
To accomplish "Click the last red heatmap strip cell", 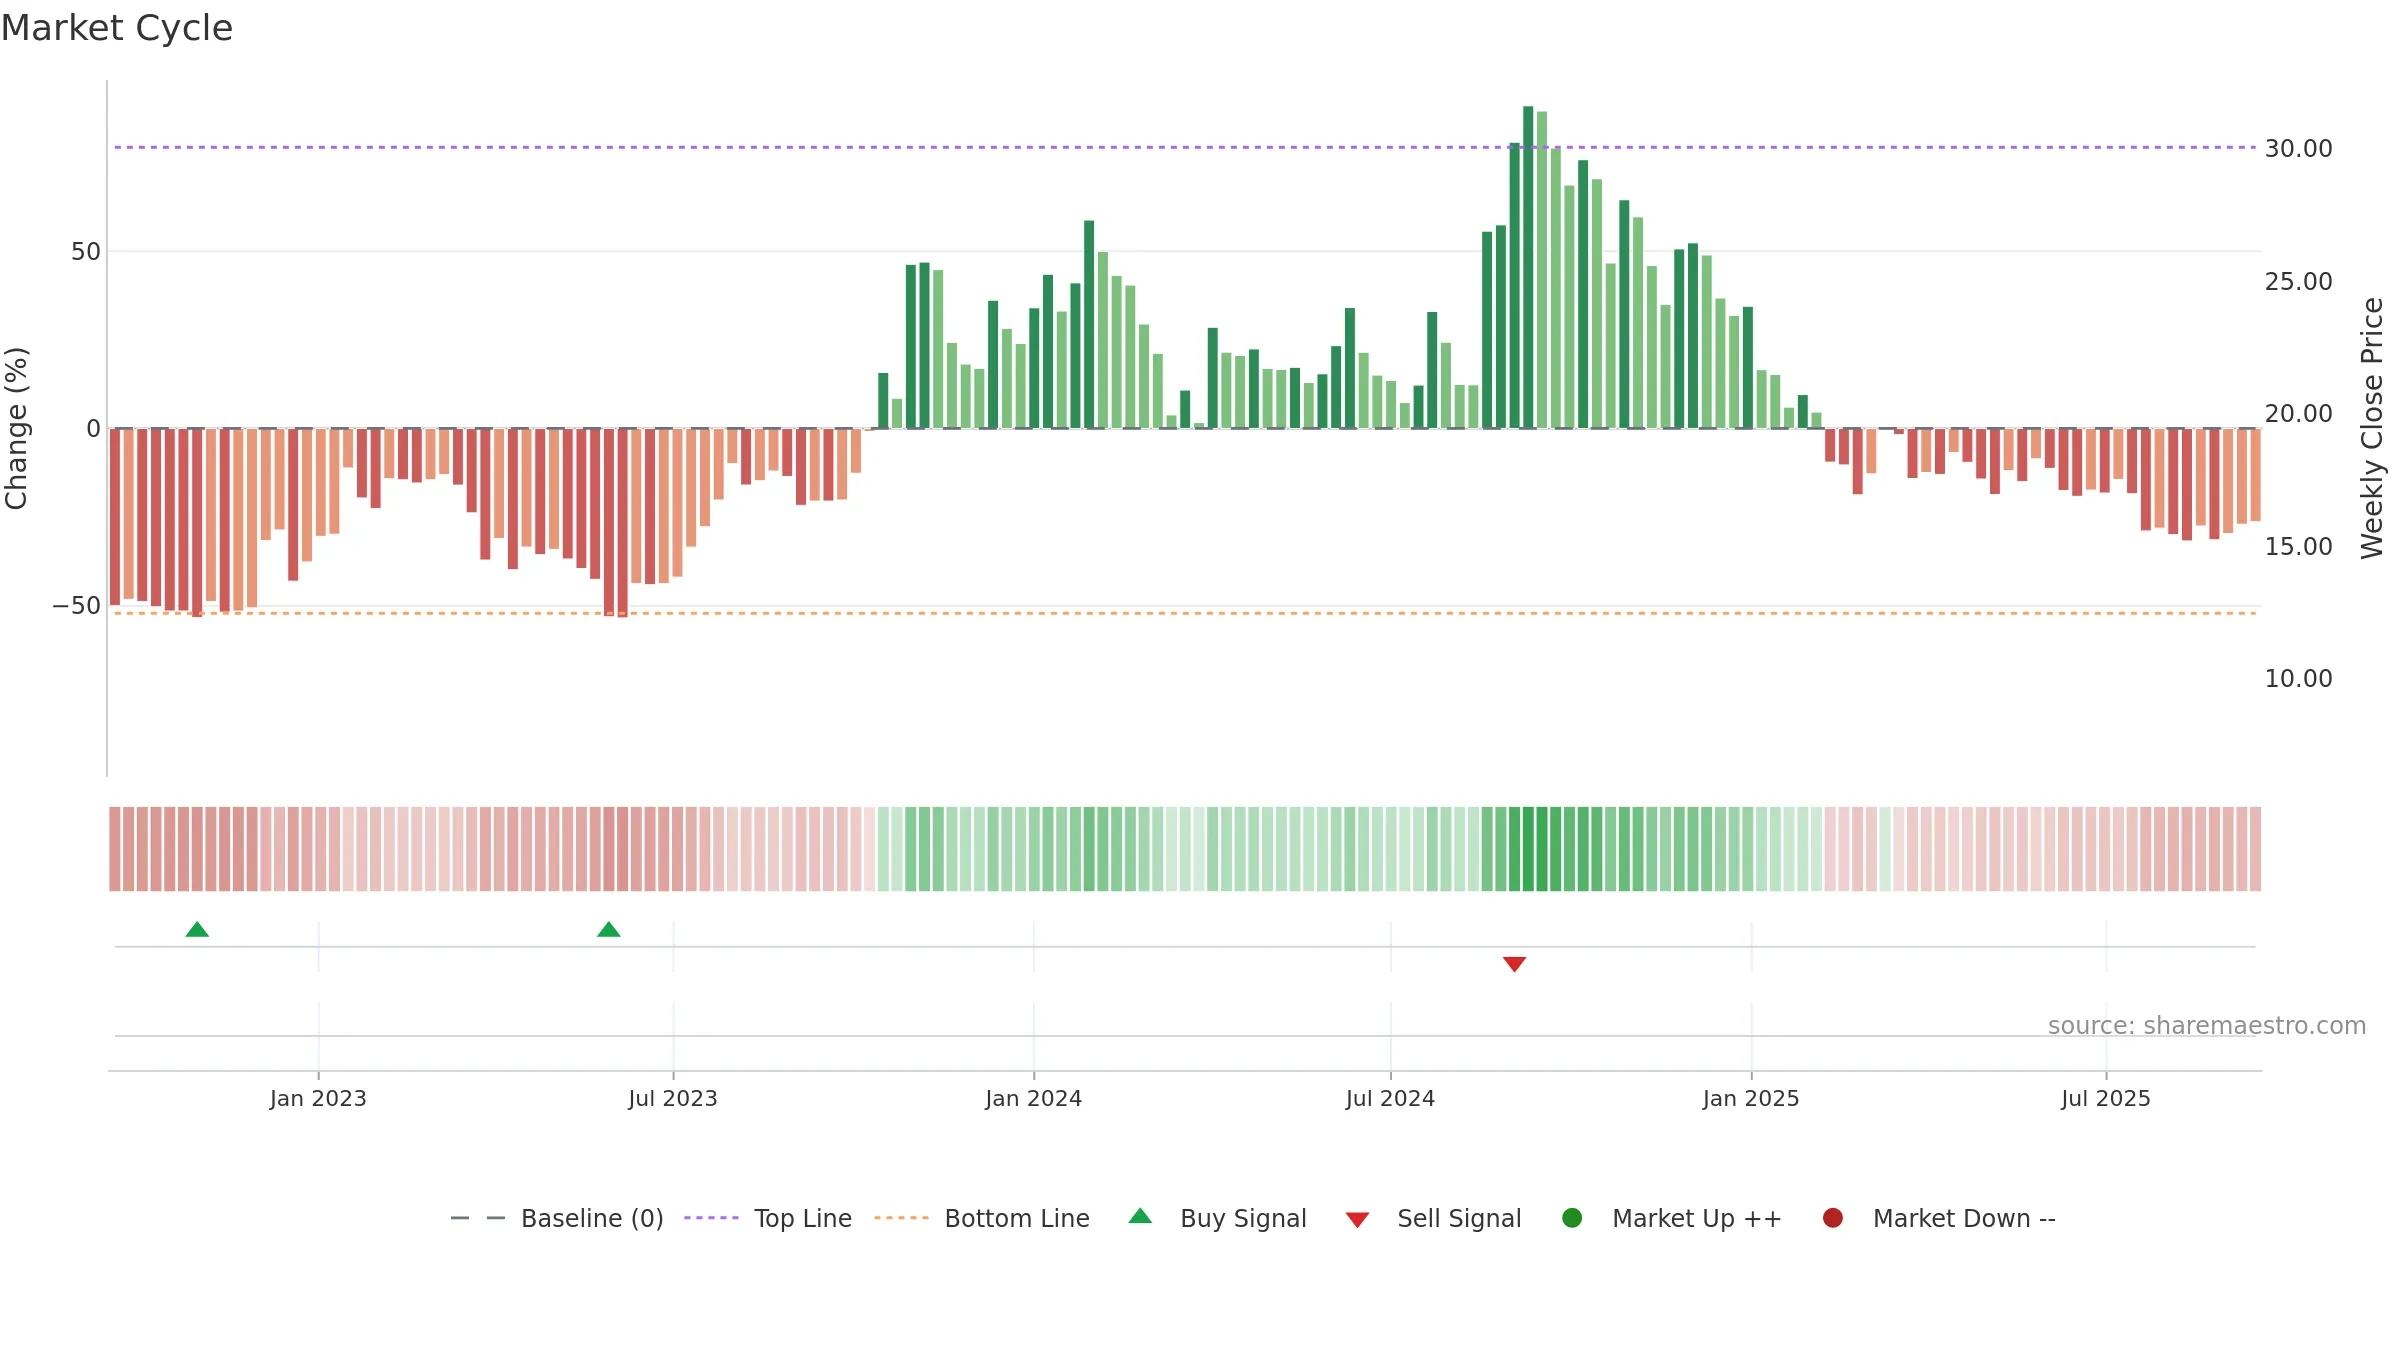I will pyautogui.click(x=2255, y=849).
